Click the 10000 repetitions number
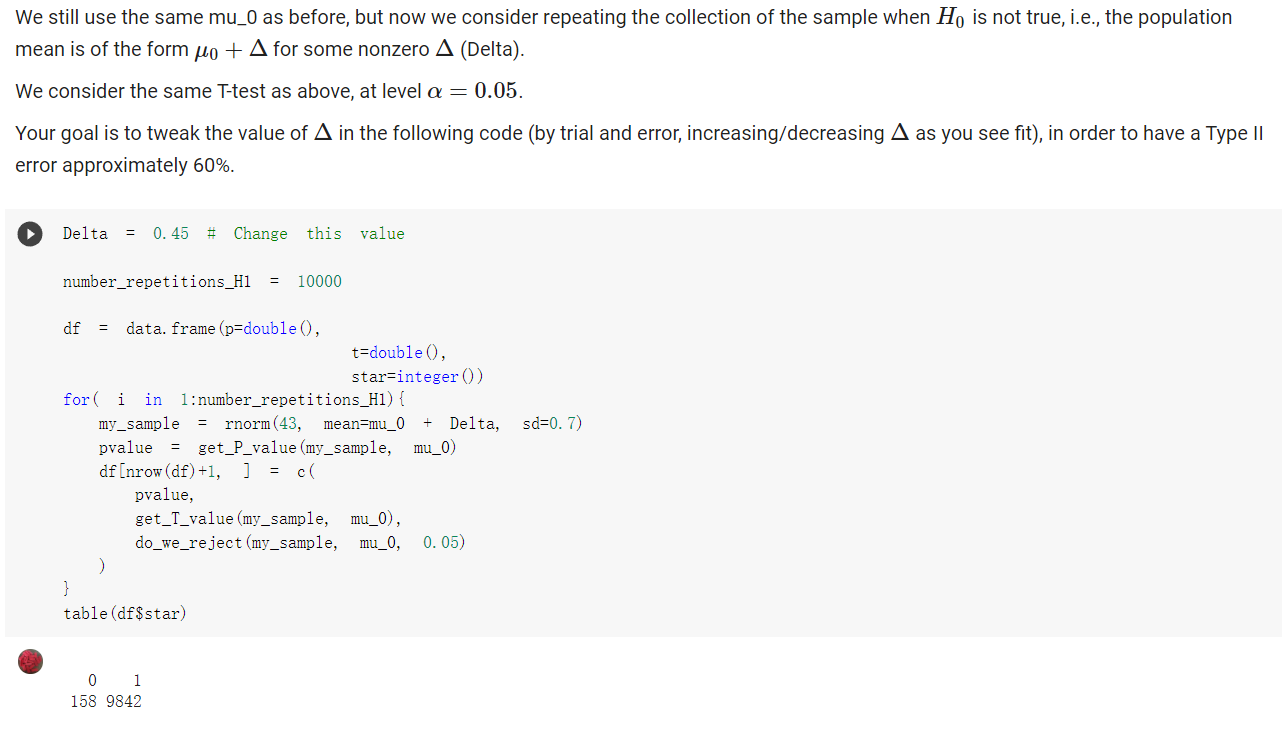The height and width of the screenshot is (731, 1282). click(319, 282)
